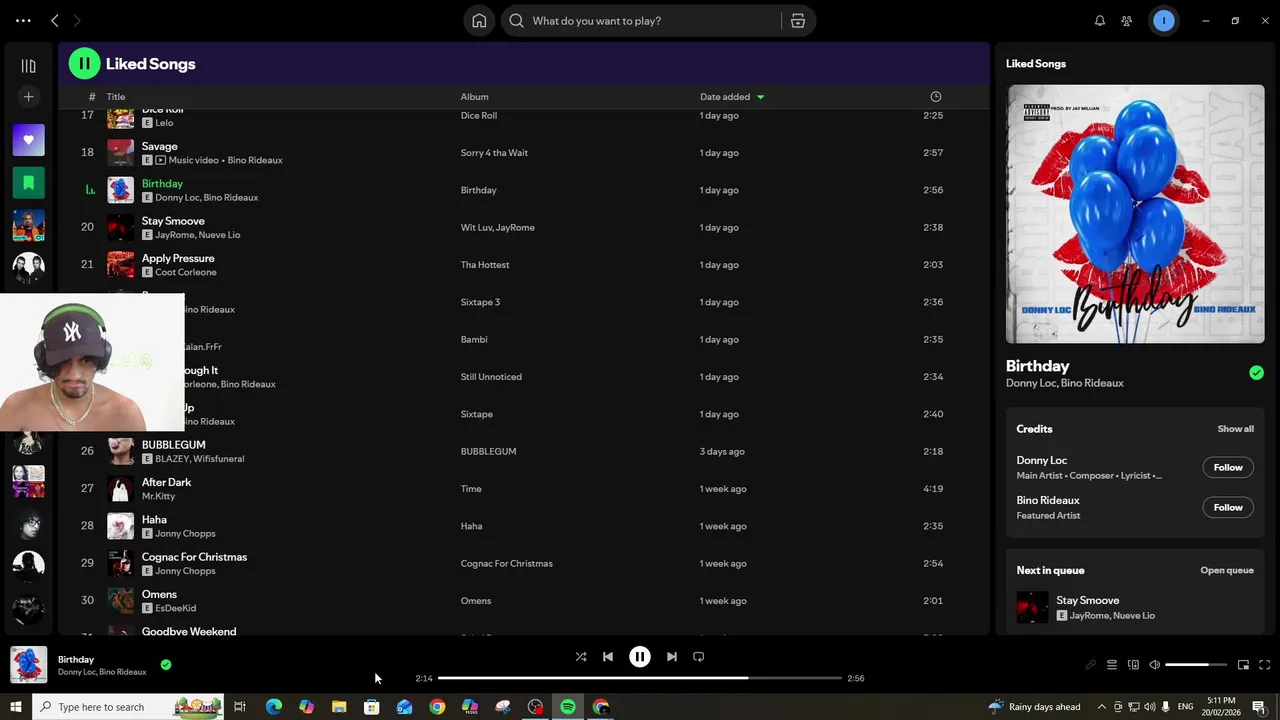The width and height of the screenshot is (1280, 720).
Task: Click the Browse icon beside the search field
Action: point(798,21)
